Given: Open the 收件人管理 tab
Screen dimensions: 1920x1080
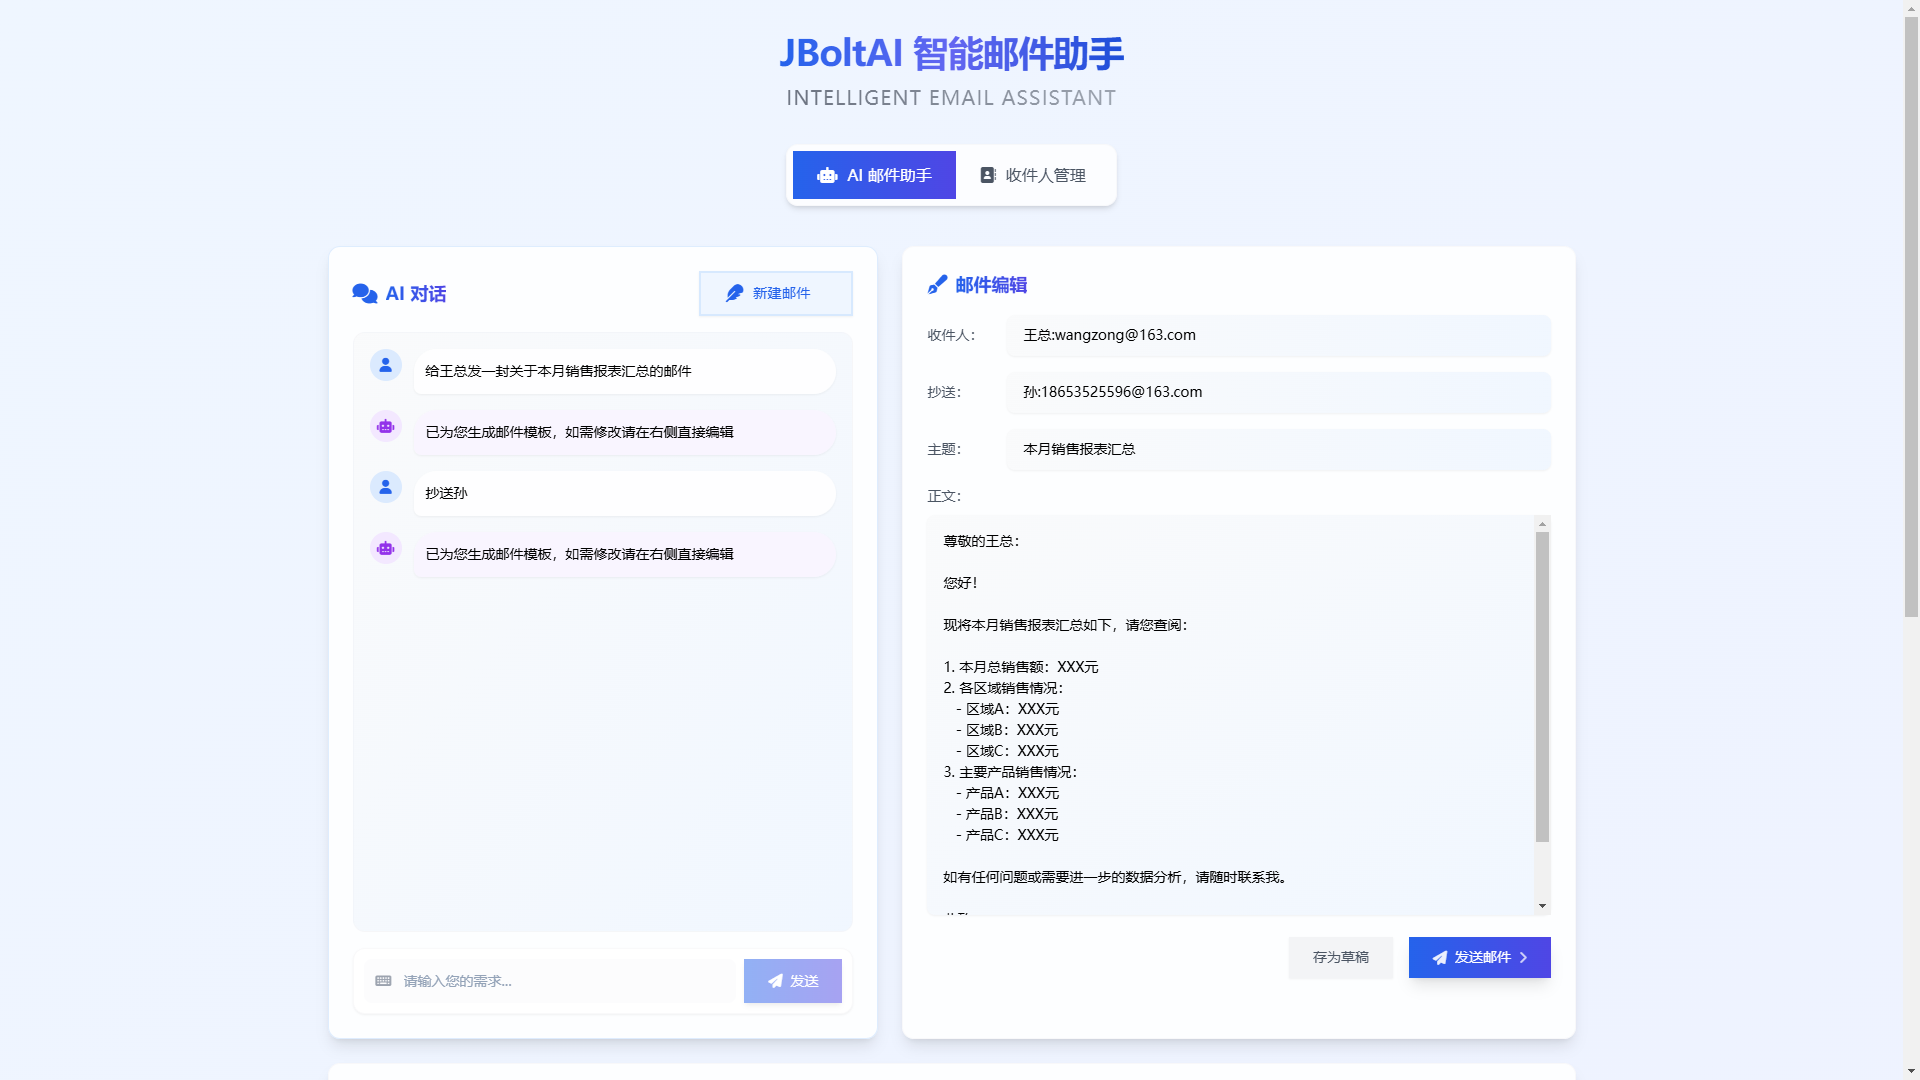Looking at the screenshot, I should coord(1033,175).
